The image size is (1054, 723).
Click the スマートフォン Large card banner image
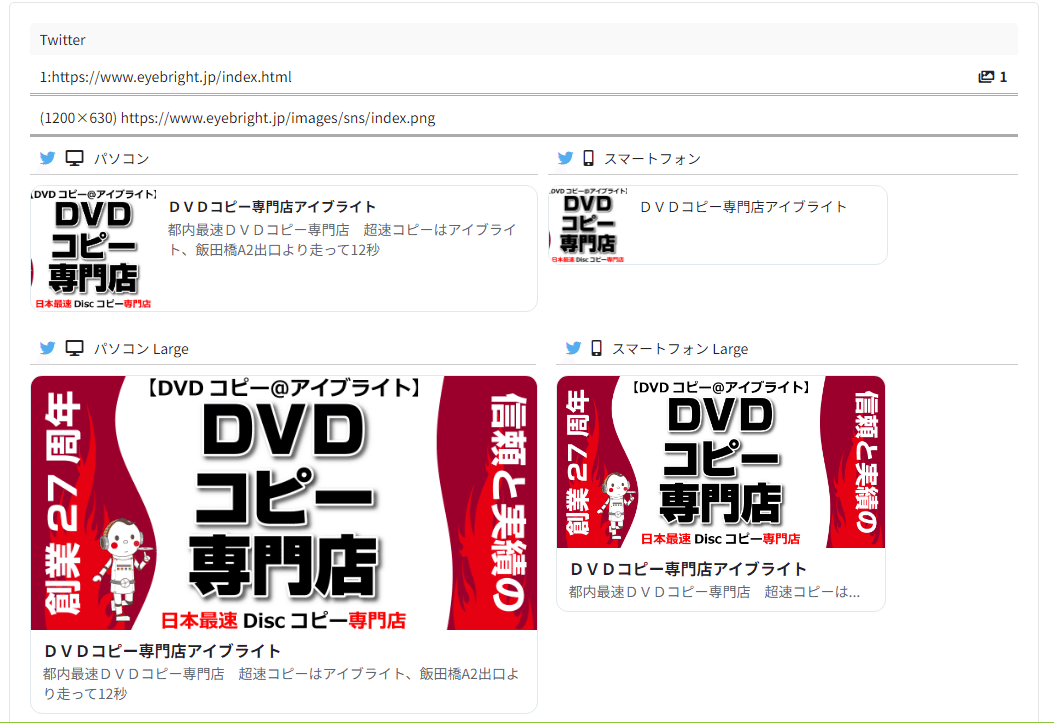(721, 462)
